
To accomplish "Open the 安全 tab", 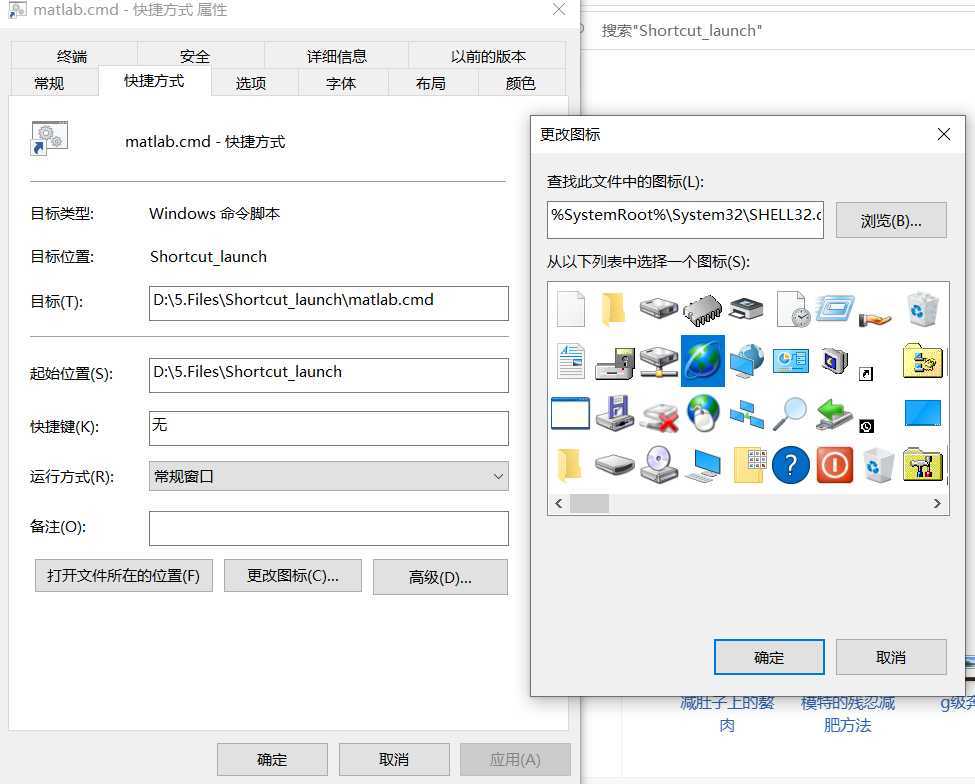I will pos(195,57).
